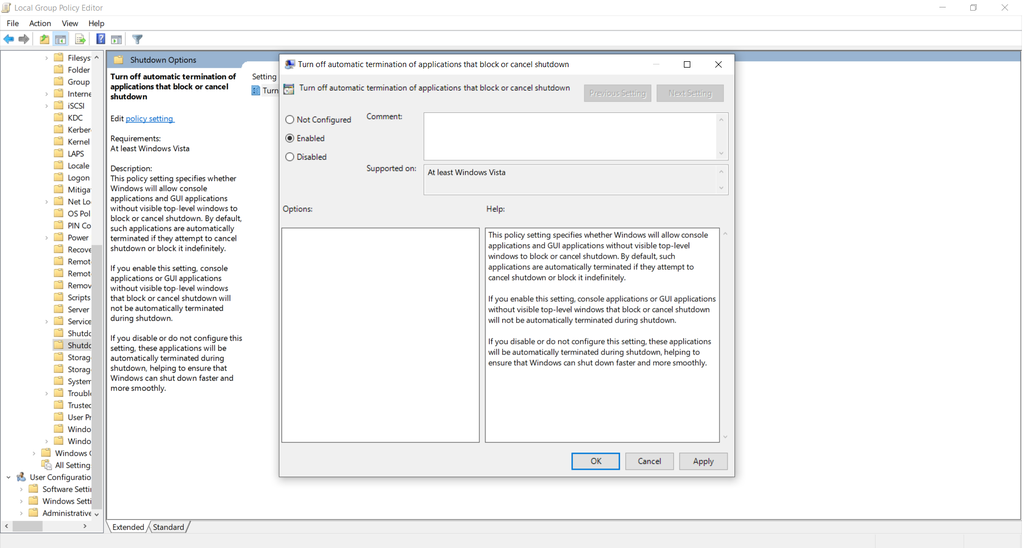This screenshot has height=548, width=1024.
Task: Click the blue Back arrow in toolbar
Action: [8, 39]
